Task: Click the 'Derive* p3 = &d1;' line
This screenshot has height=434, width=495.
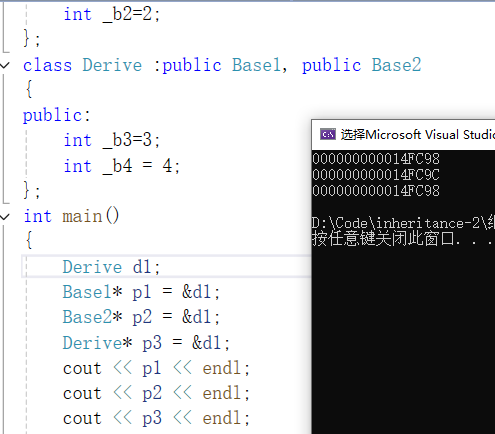Action: click(146, 343)
